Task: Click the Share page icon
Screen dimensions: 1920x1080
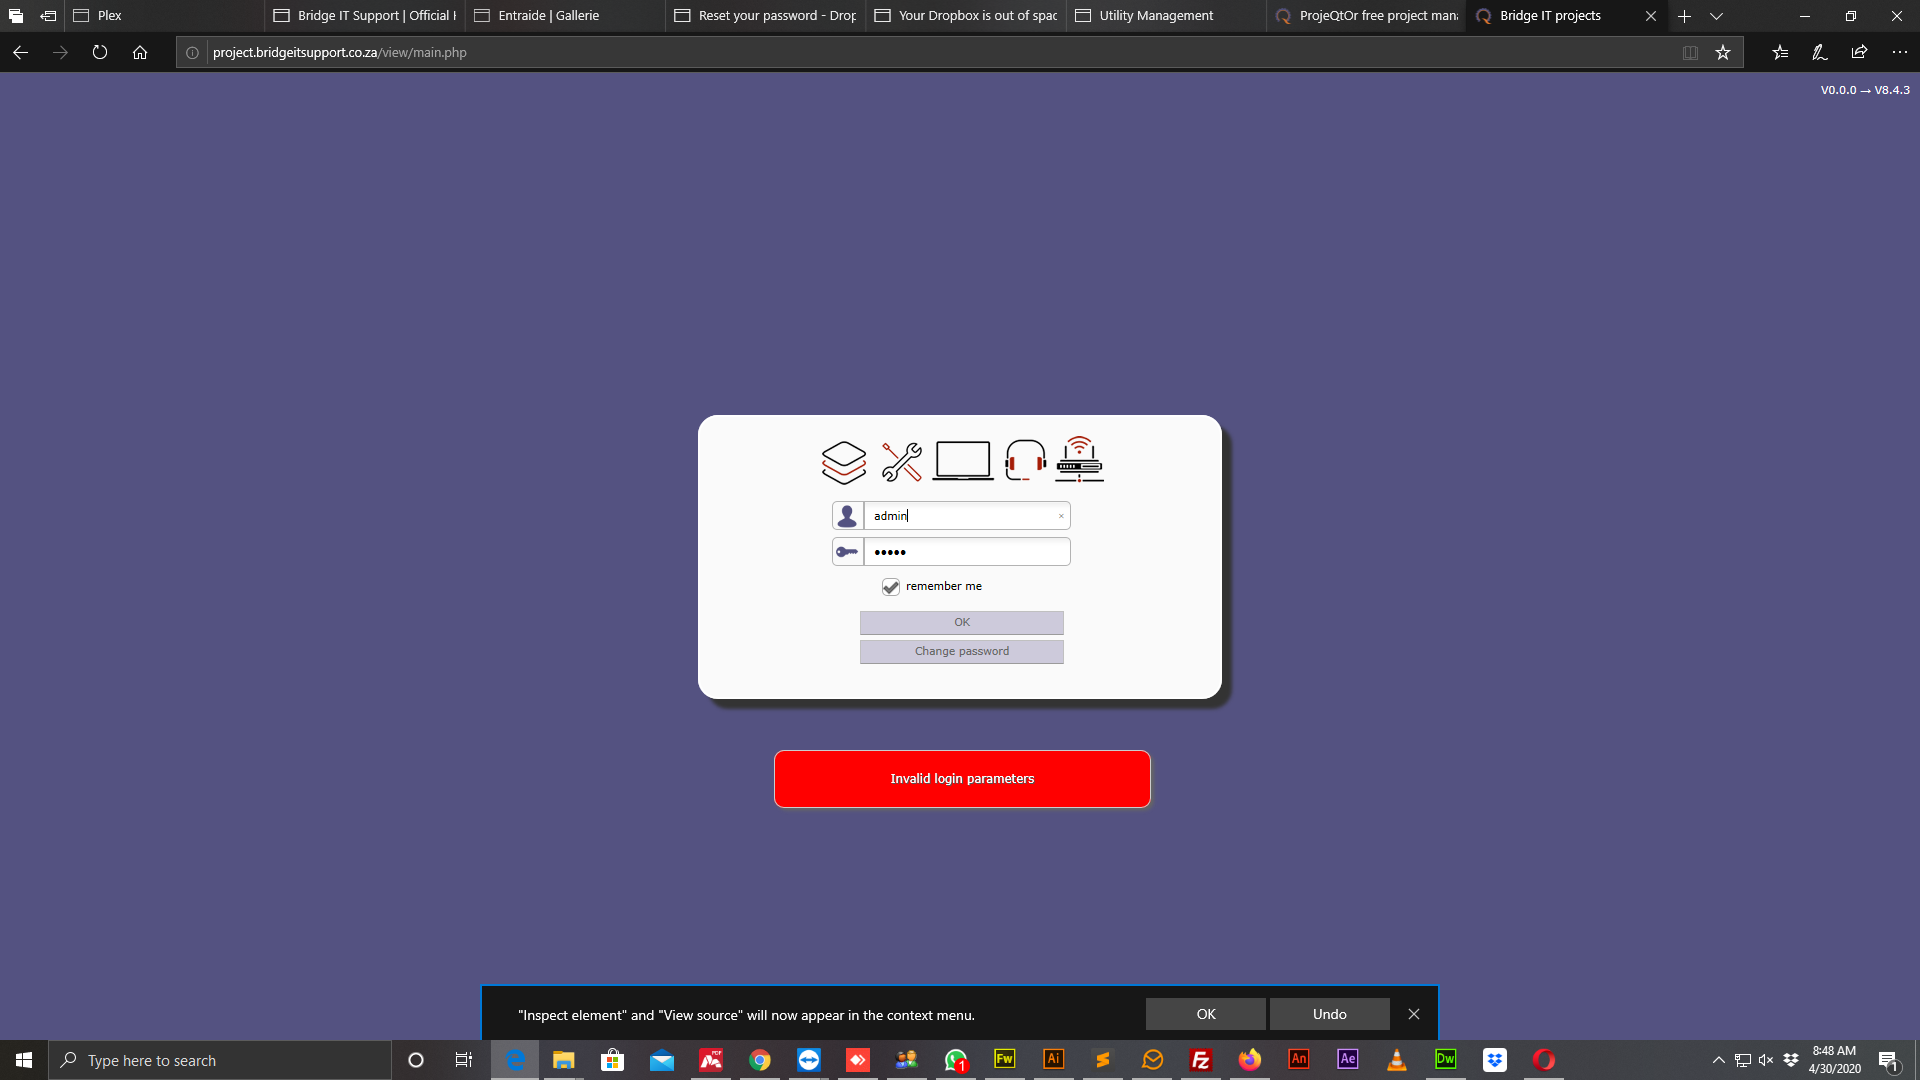Action: point(1859,52)
